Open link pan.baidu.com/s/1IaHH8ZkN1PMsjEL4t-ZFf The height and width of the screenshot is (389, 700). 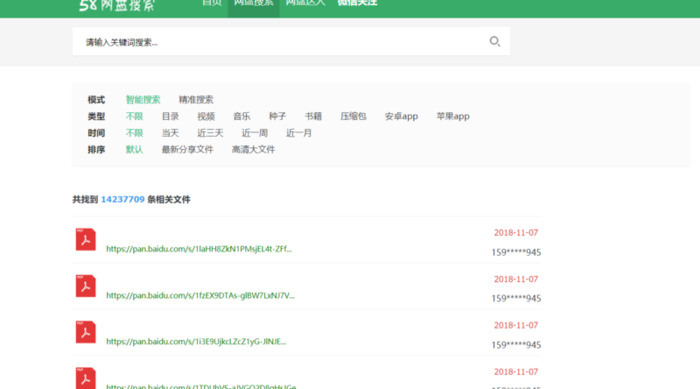199,249
